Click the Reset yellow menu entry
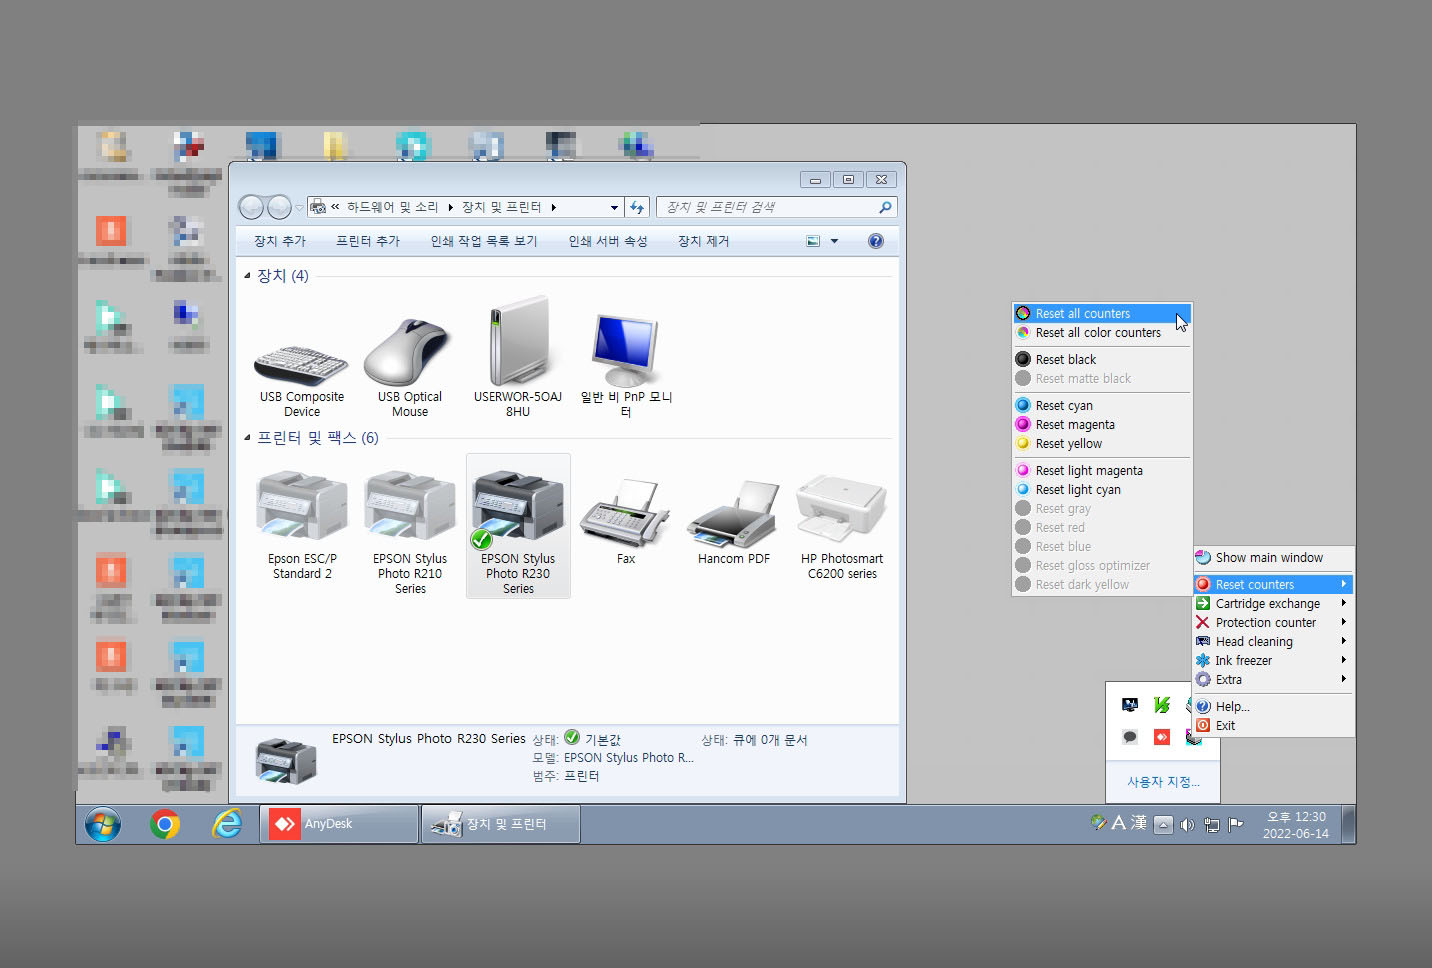1432x968 pixels. point(1102,443)
